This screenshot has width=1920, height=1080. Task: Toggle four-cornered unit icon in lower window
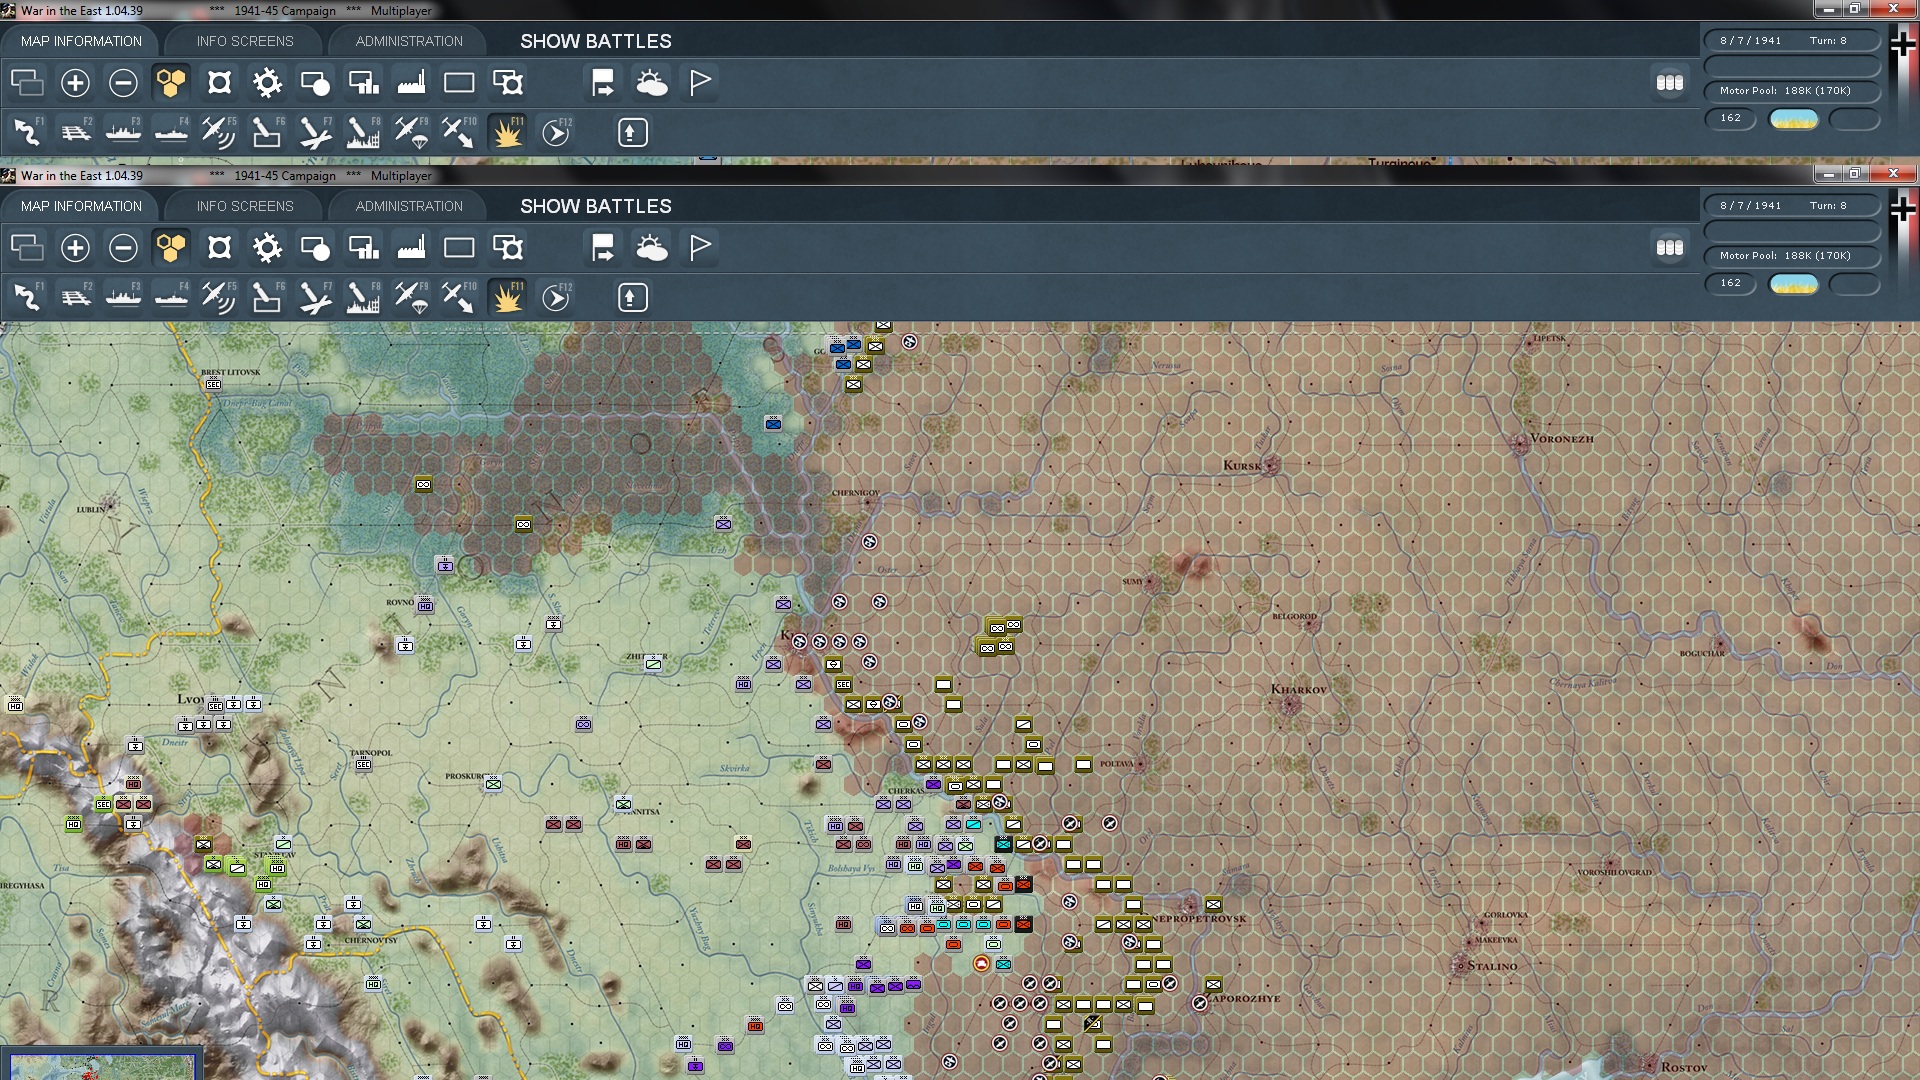coord(219,248)
